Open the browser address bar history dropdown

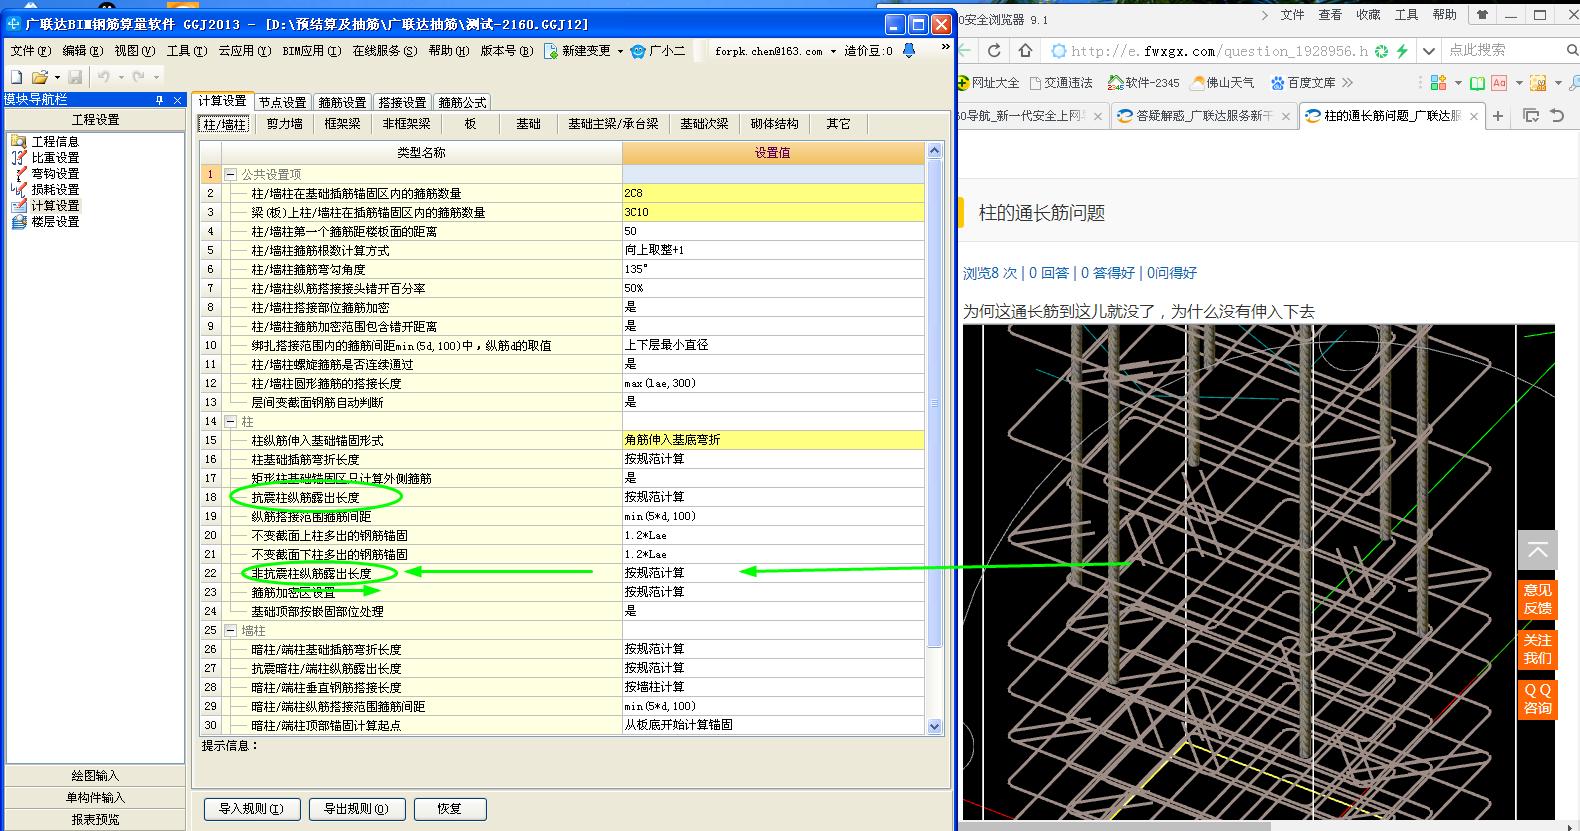pos(1429,50)
